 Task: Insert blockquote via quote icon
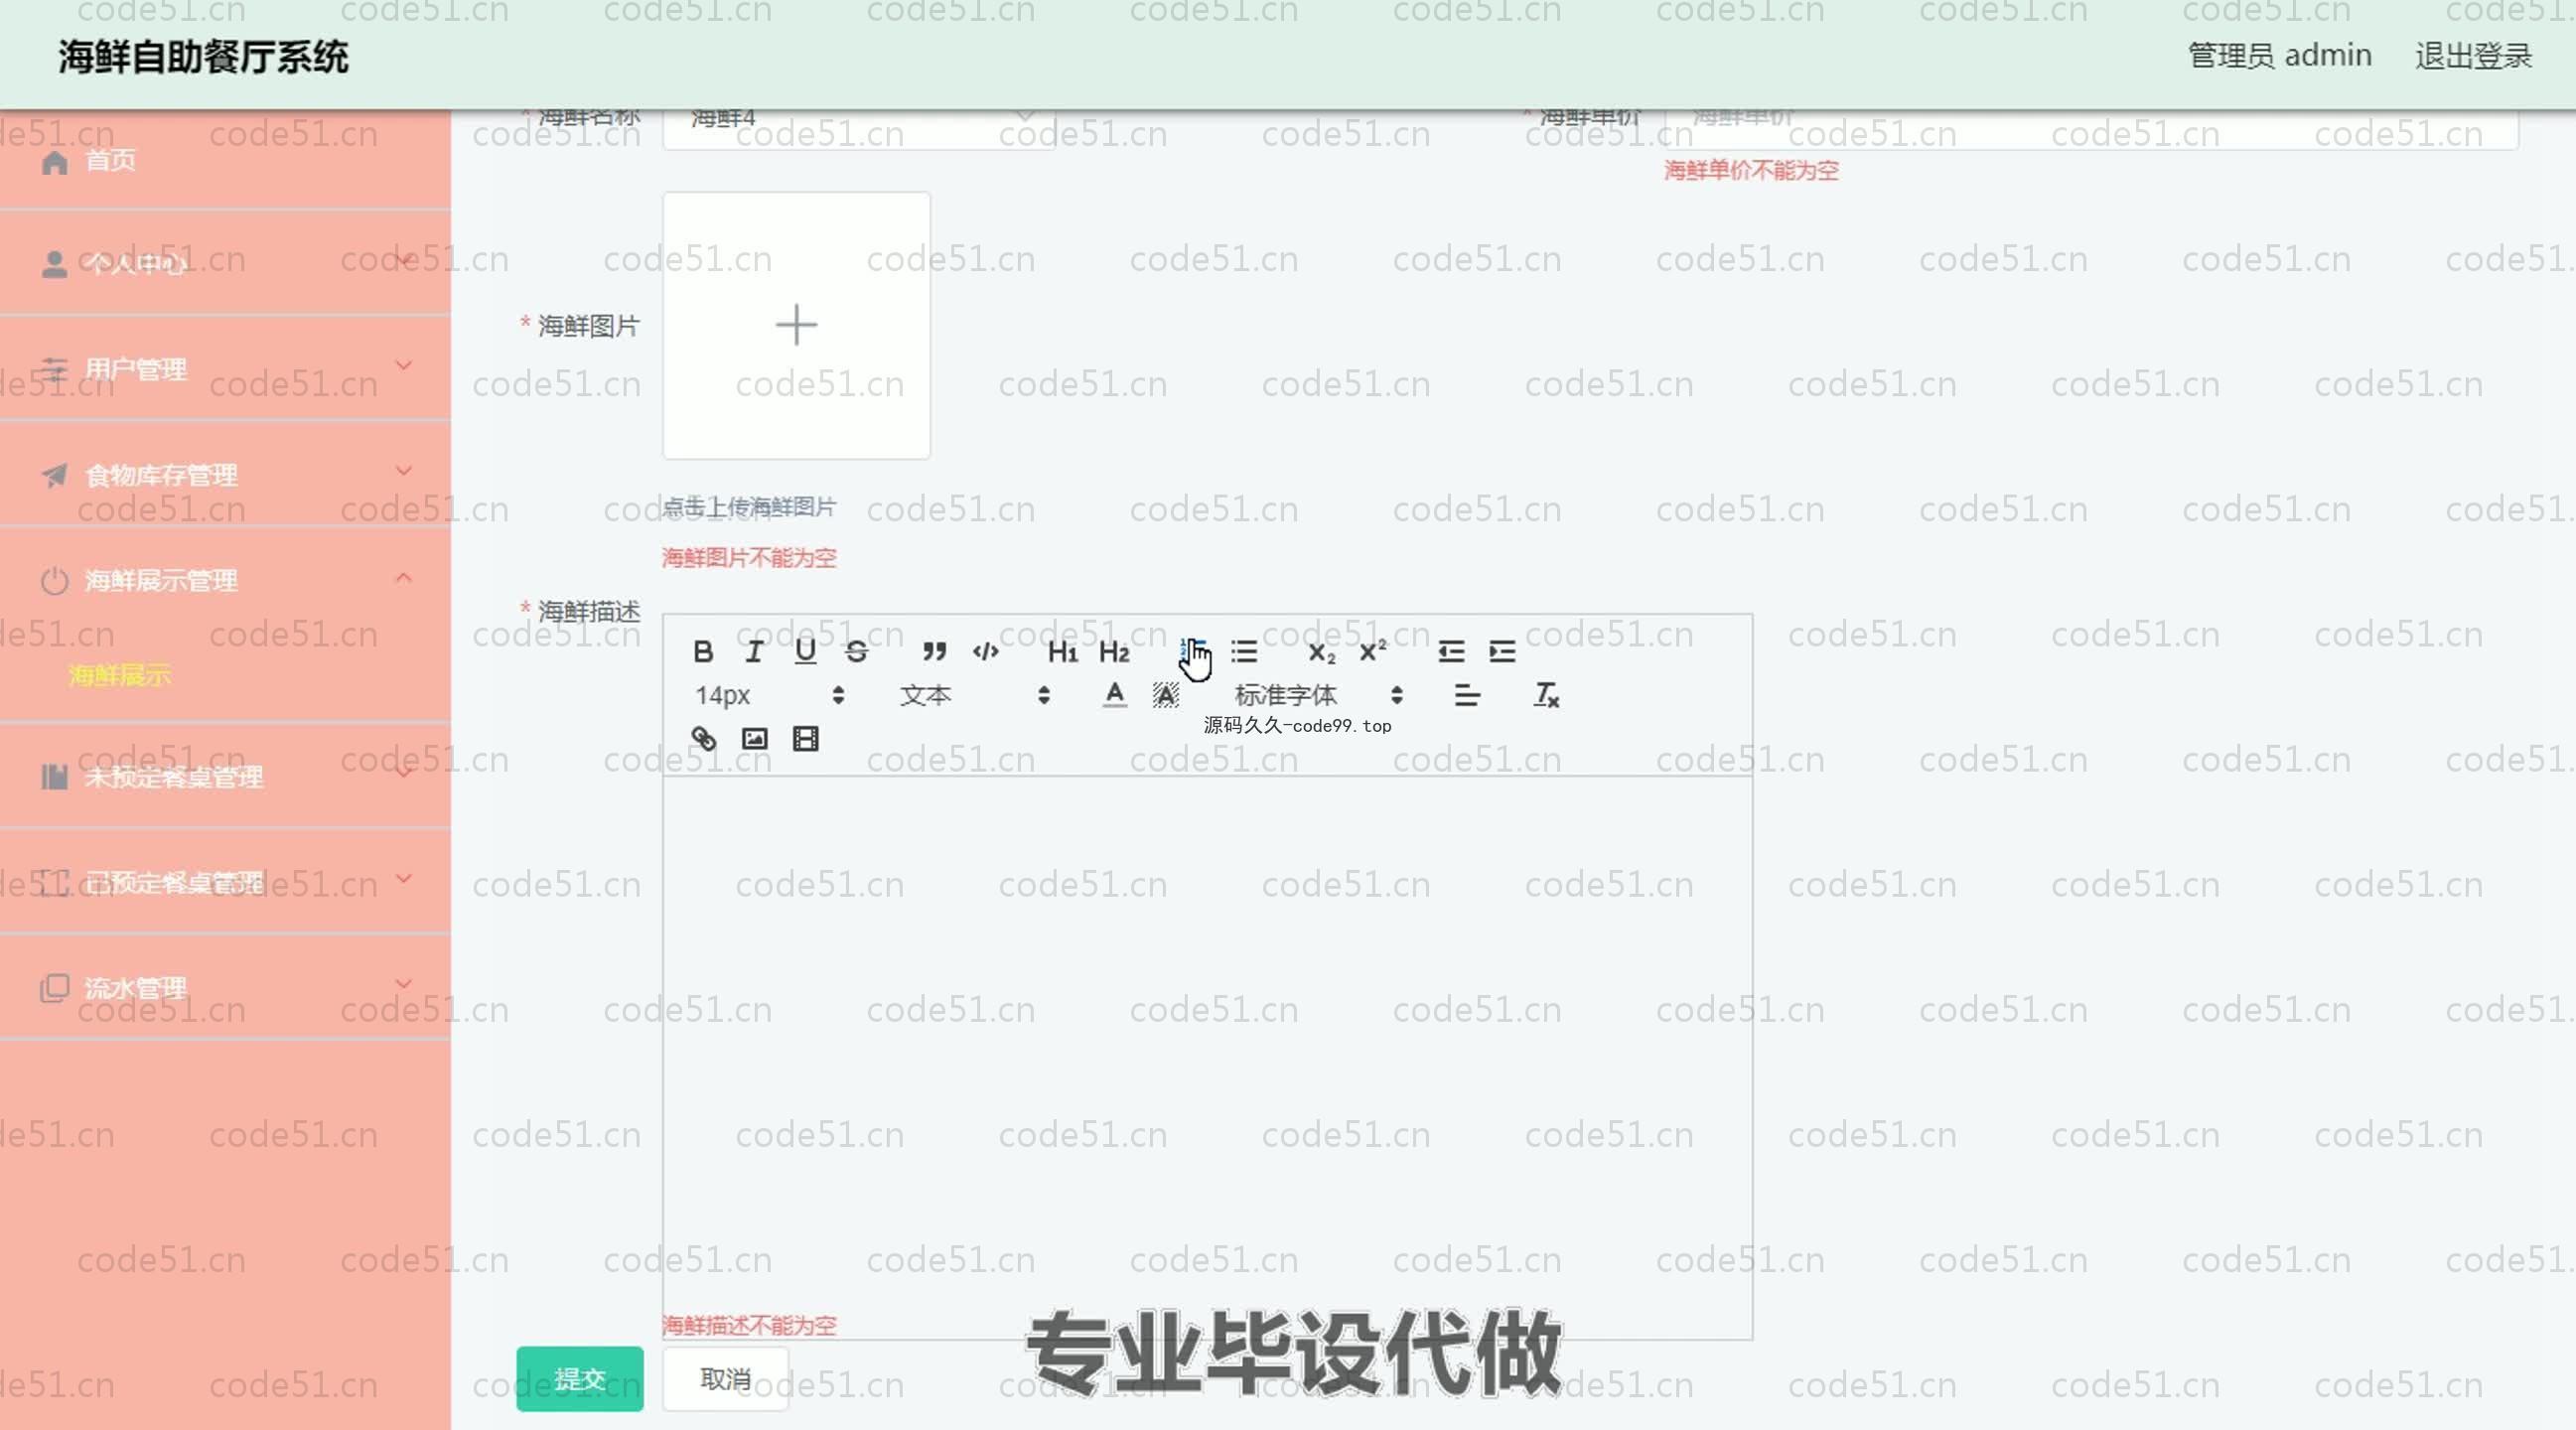[934, 652]
